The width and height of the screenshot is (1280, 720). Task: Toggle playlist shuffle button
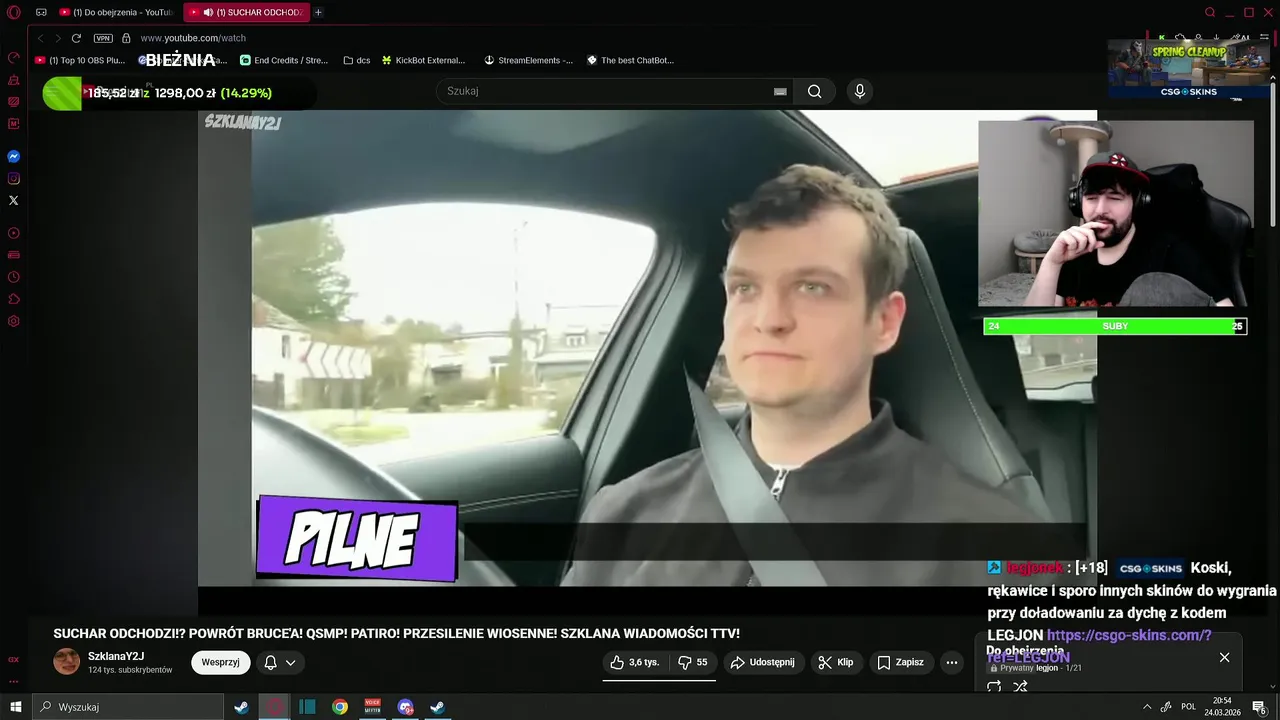click(x=1020, y=687)
